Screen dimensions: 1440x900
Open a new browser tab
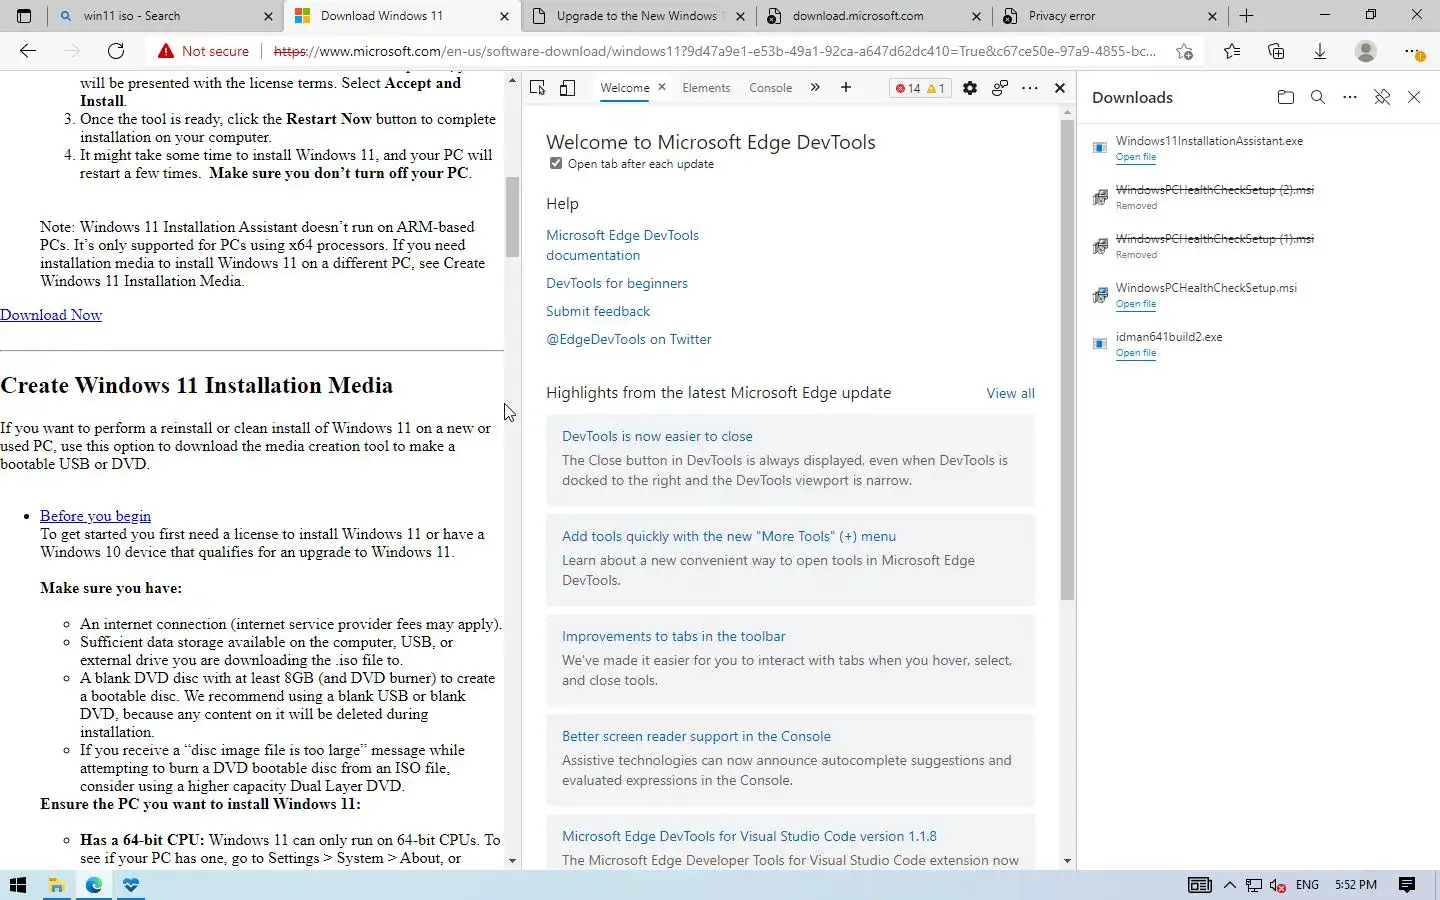coord(1246,16)
